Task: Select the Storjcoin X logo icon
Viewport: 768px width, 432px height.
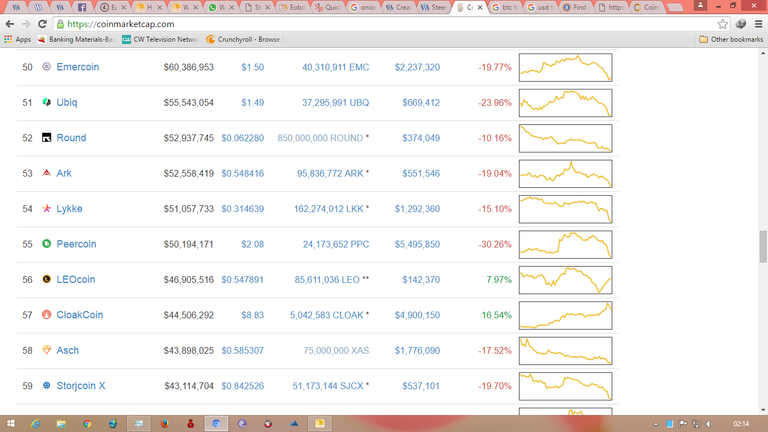Action: tap(47, 385)
